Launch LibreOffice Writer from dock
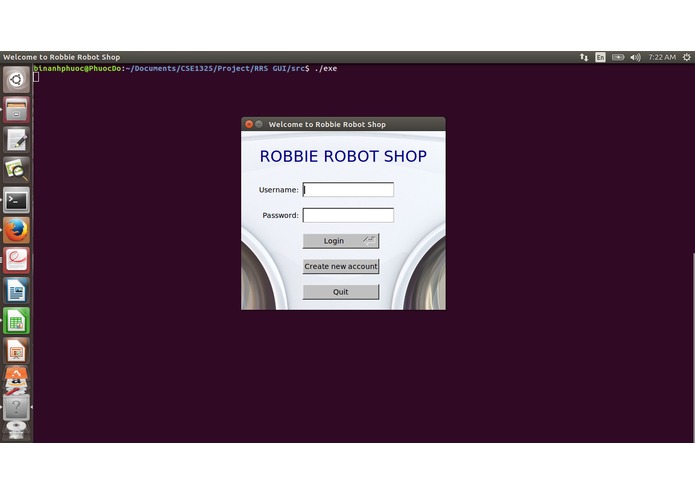Screen dimensions: 695x494 16,290
